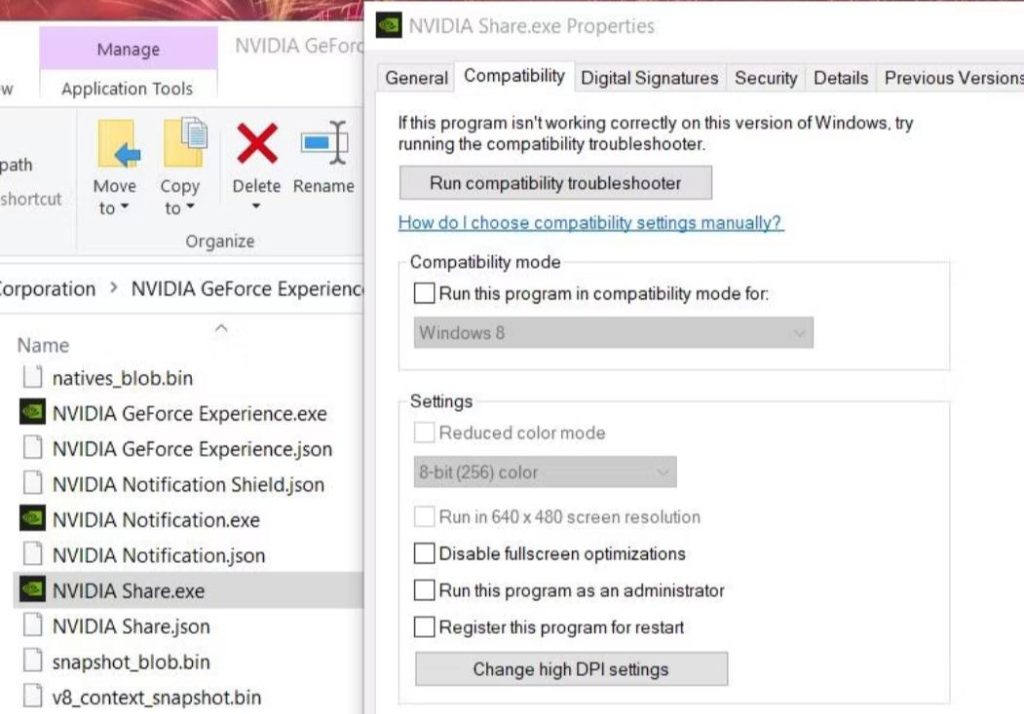The width and height of the screenshot is (1024, 714).
Task: Select snapshot_blob.bin file name
Action: point(131,661)
